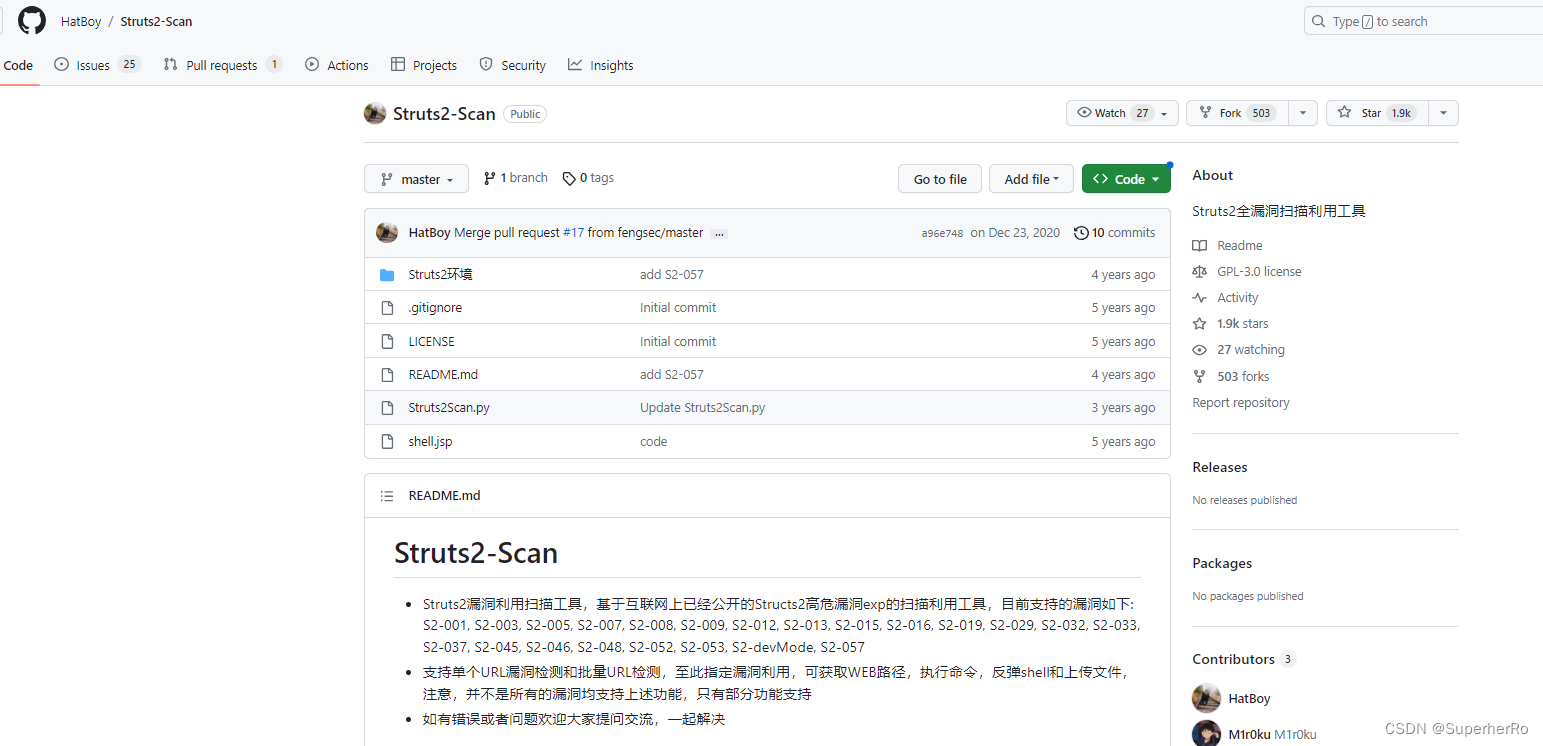The height and width of the screenshot is (746, 1543).
Task: Click the Public repository label
Action: [x=525, y=114]
